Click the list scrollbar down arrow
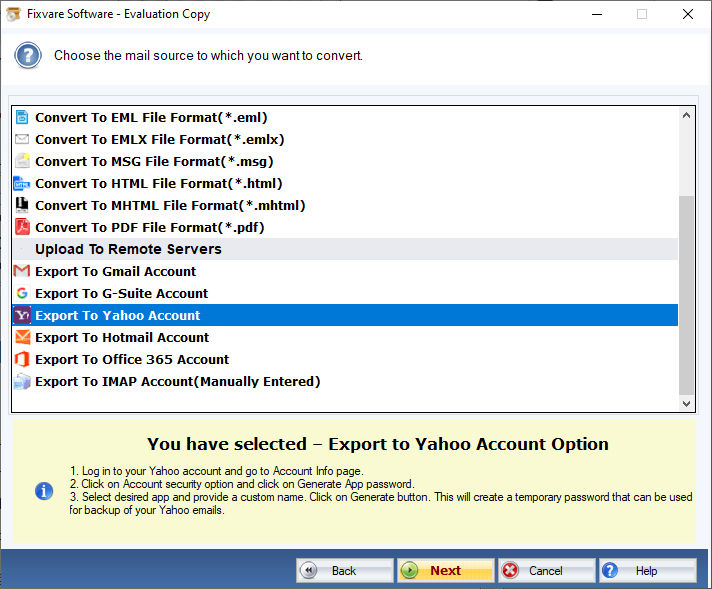 point(686,403)
